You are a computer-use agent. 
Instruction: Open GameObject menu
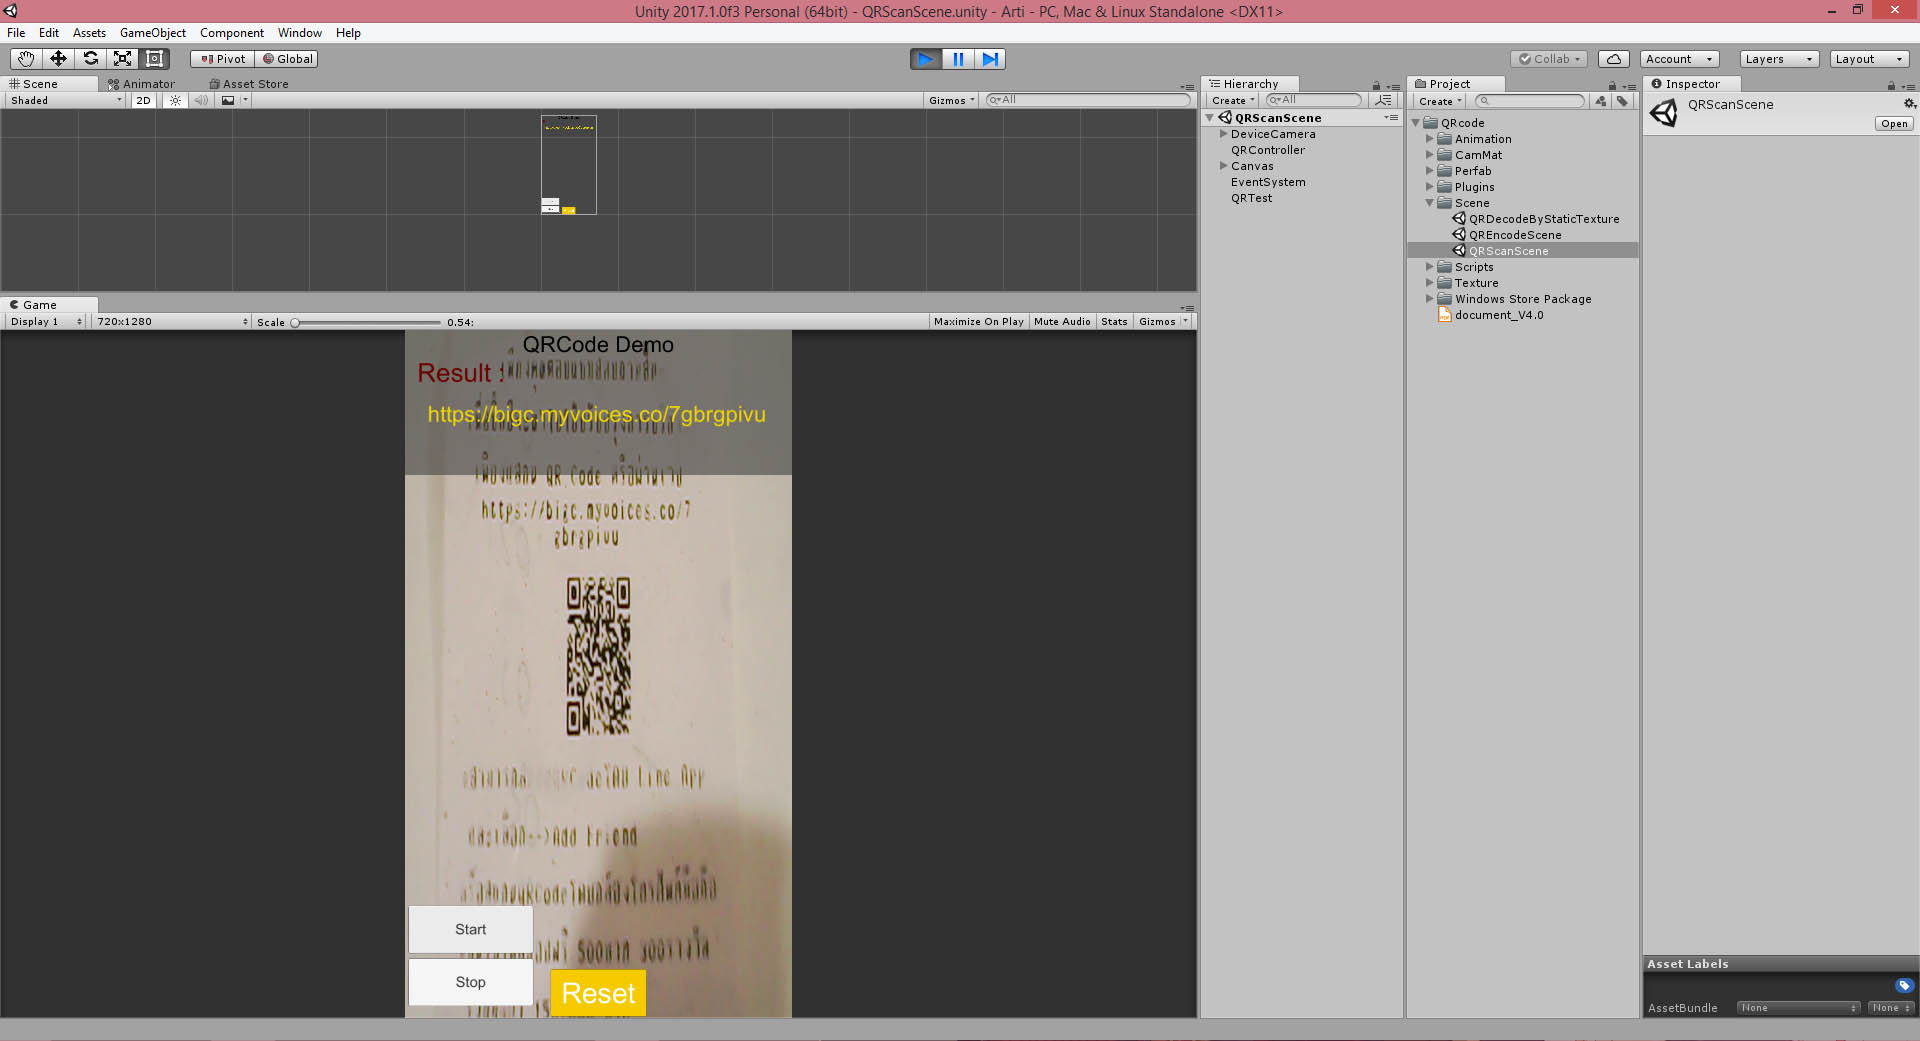(153, 33)
